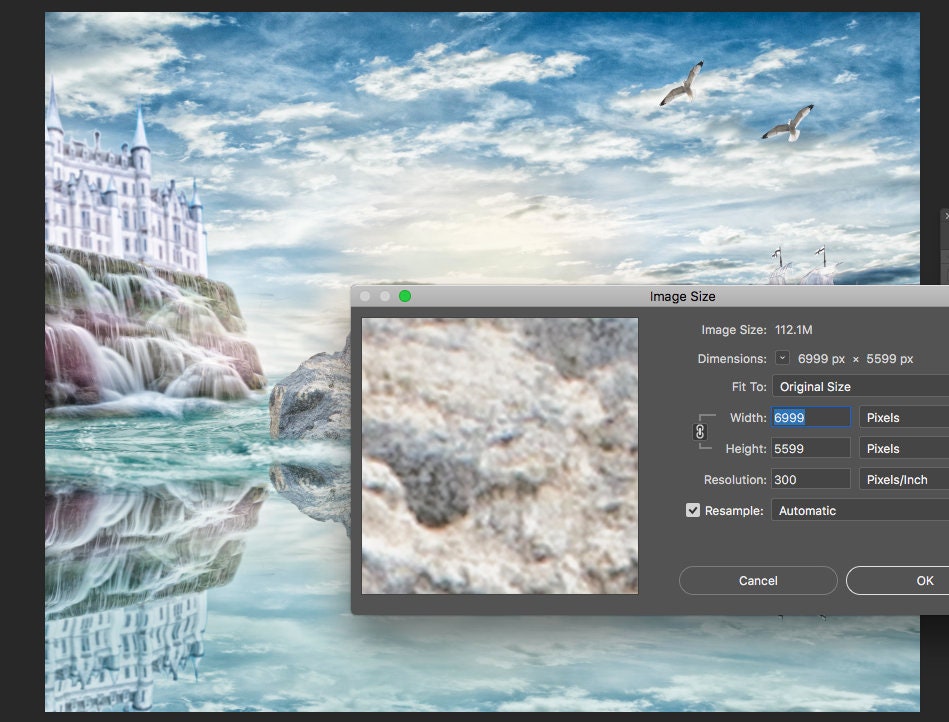Image resolution: width=949 pixels, height=722 pixels.
Task: Click the green zoom button on the dialog
Action: (405, 296)
